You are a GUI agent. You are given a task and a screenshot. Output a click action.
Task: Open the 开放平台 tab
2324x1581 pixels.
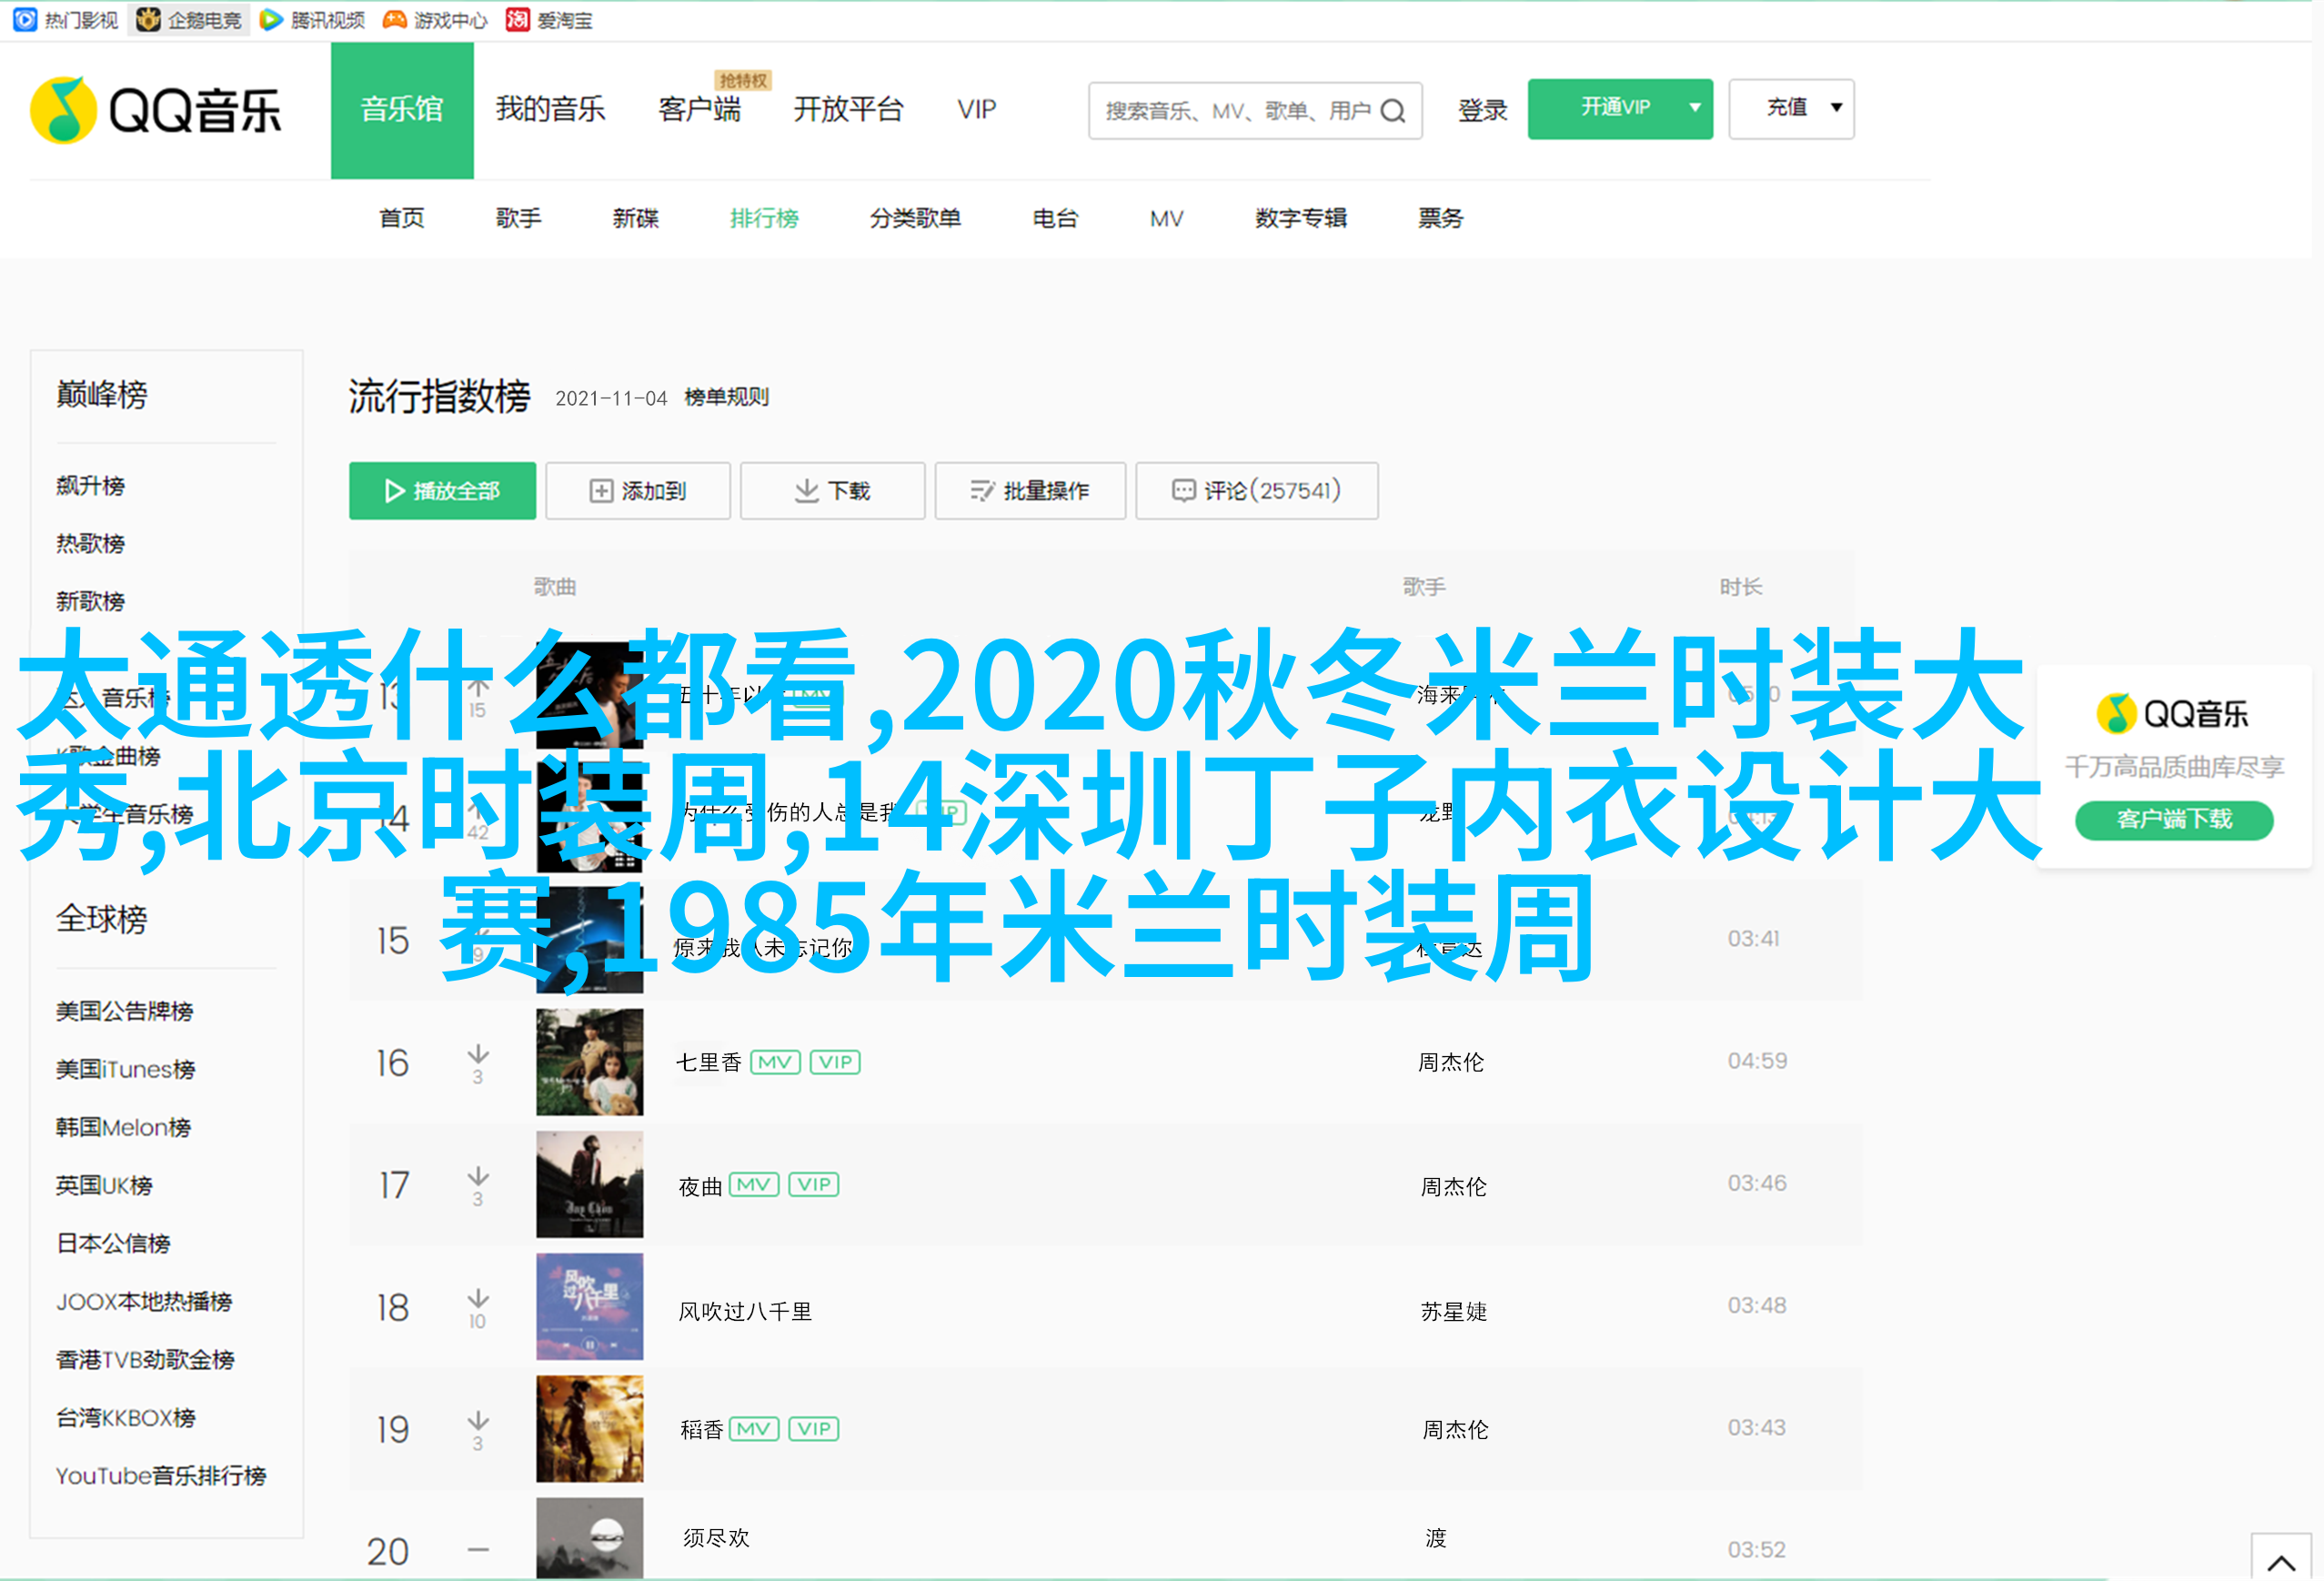(x=848, y=109)
